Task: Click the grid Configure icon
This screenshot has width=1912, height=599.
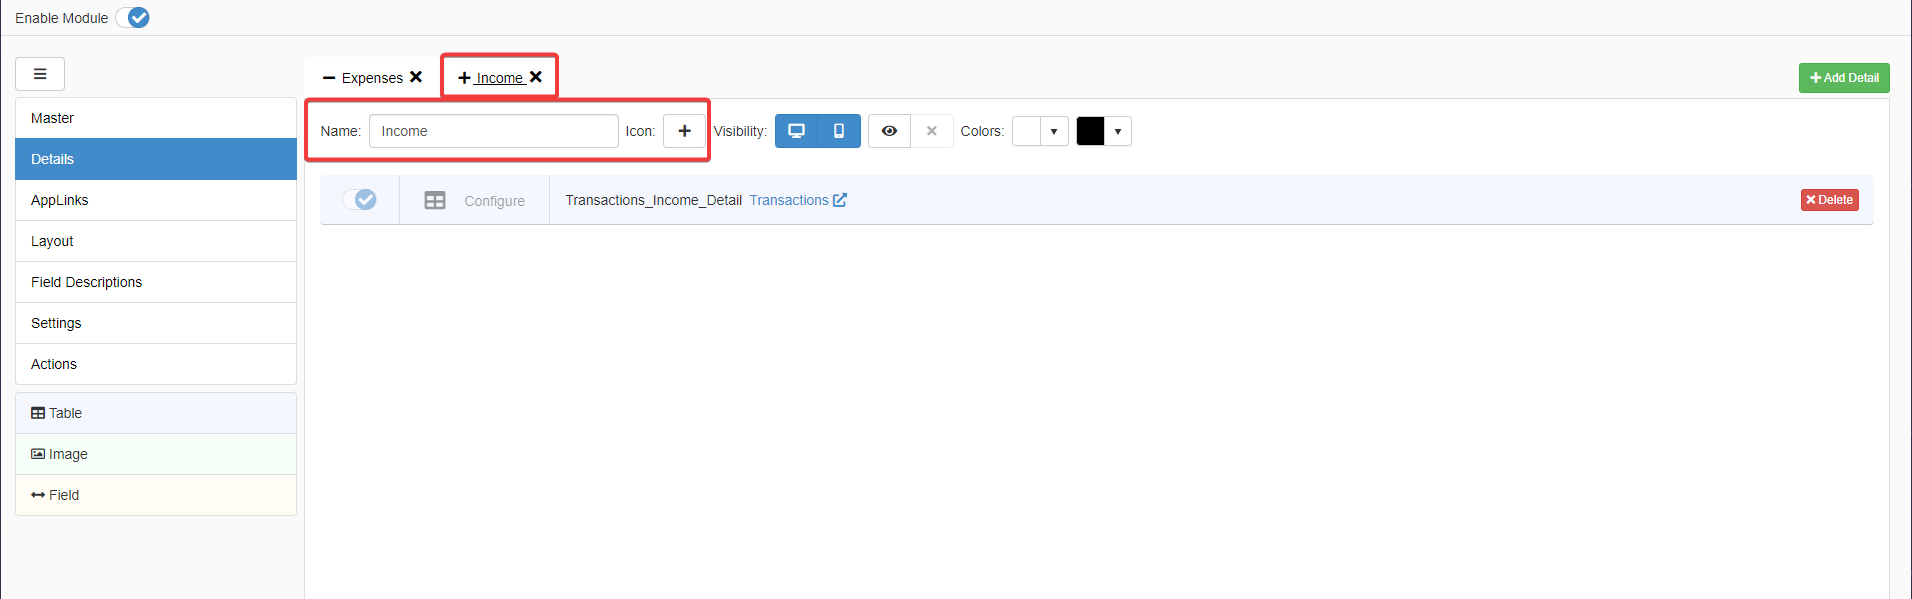Action: coord(435,201)
